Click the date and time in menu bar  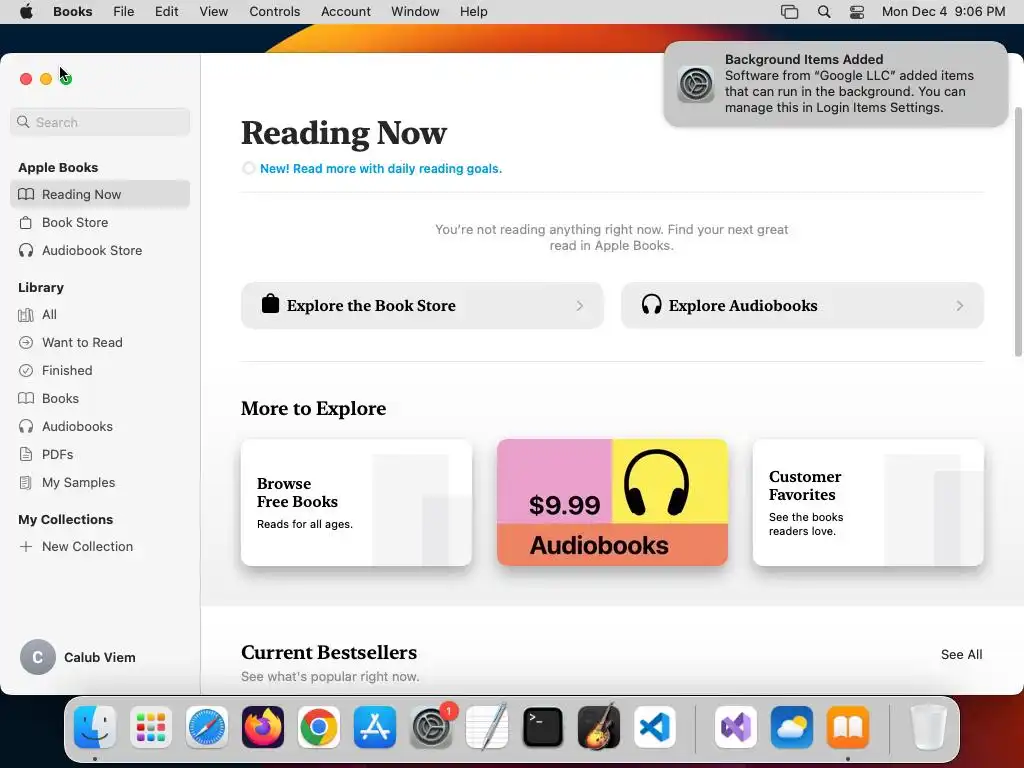click(943, 12)
